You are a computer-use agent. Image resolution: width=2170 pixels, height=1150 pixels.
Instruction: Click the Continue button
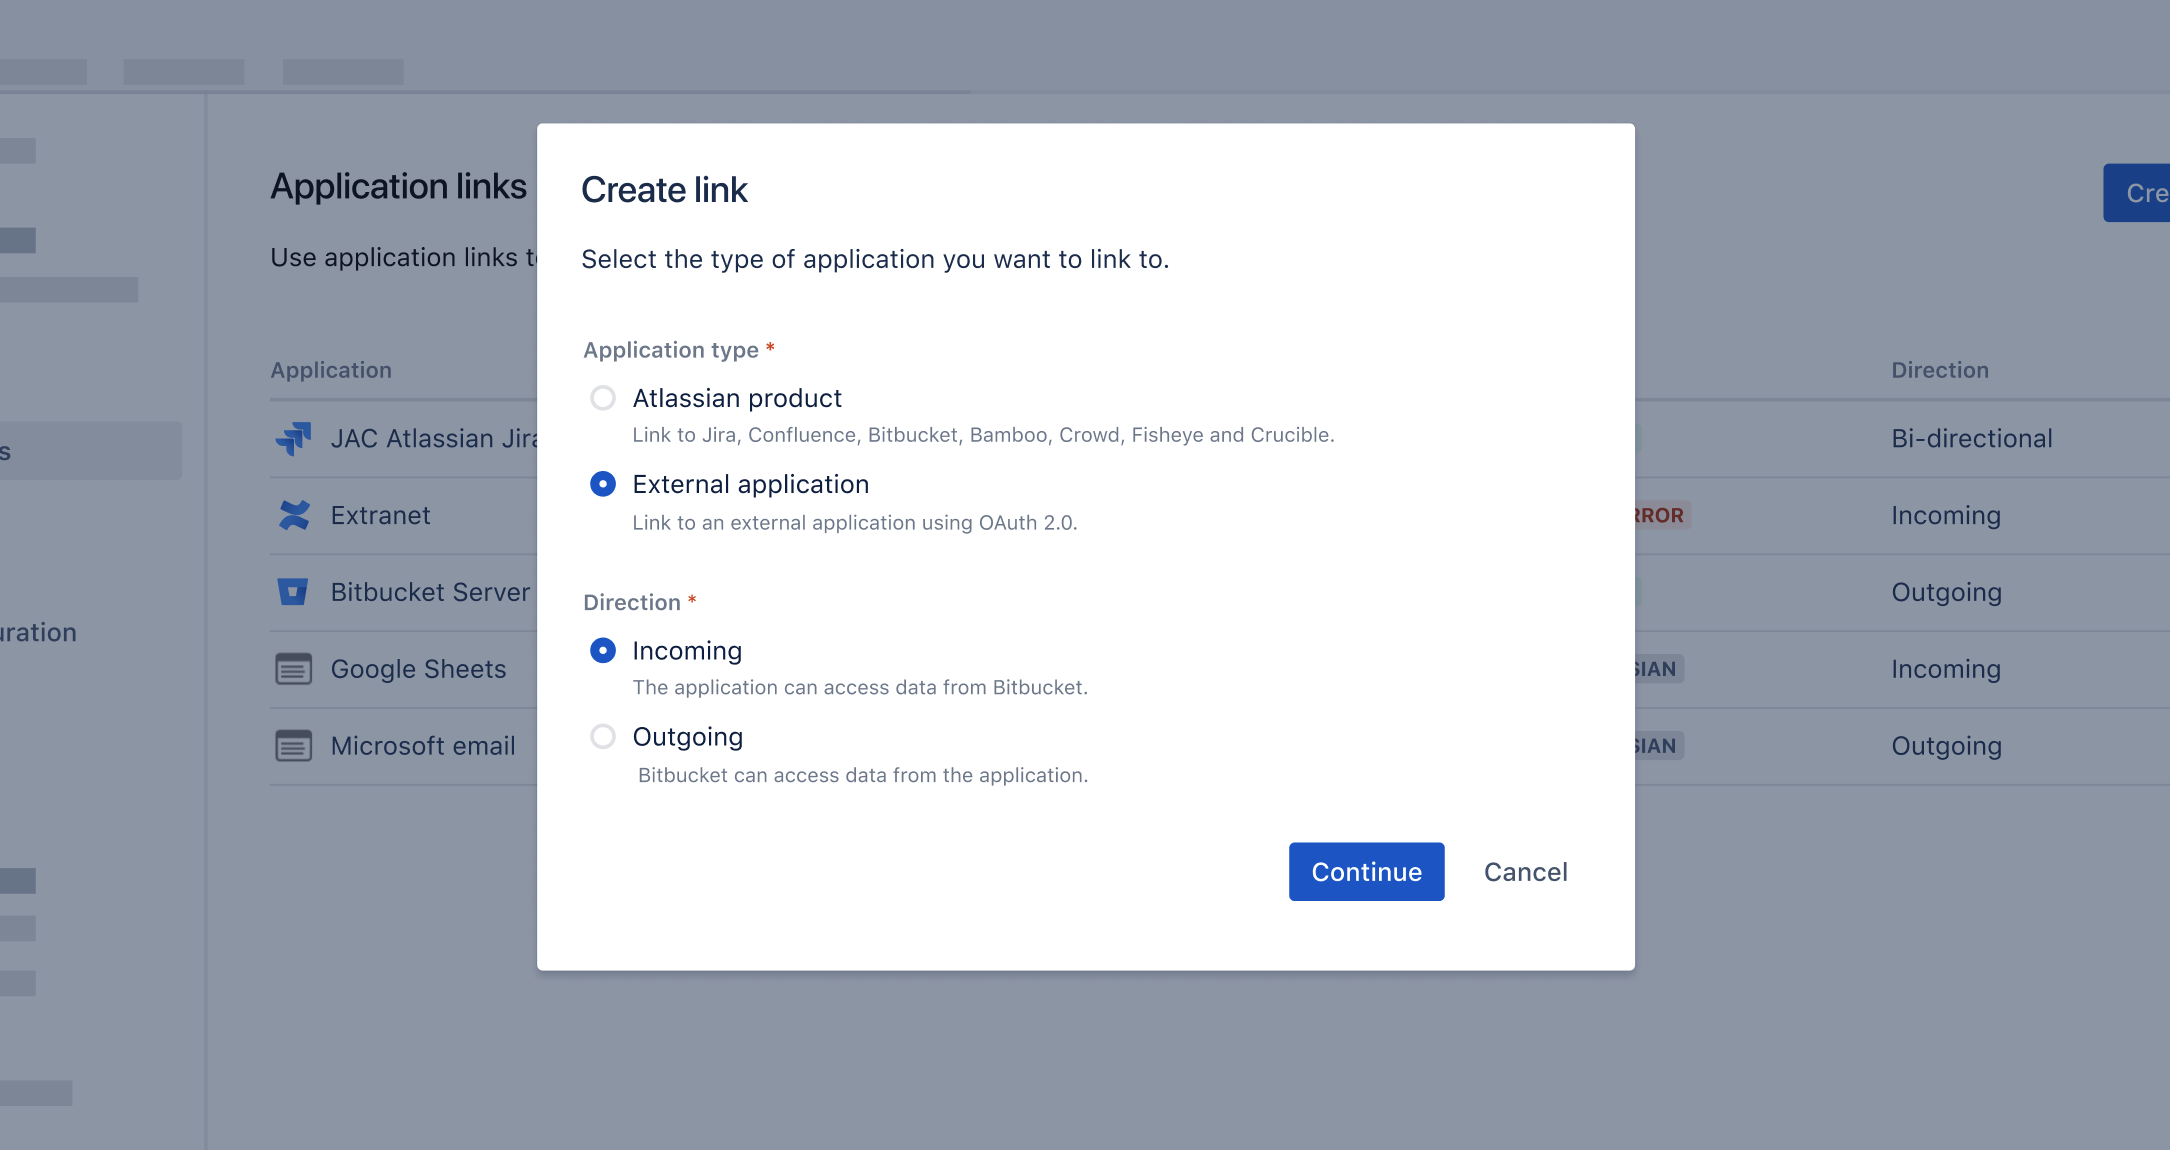click(x=1366, y=871)
